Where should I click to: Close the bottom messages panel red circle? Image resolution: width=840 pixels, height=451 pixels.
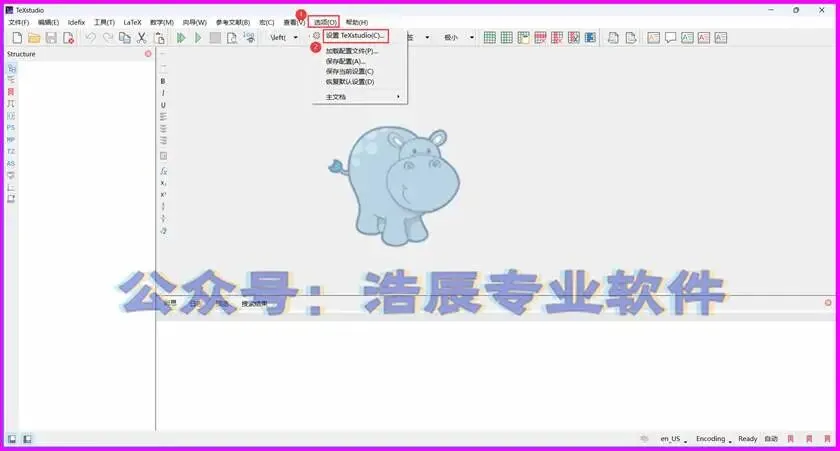[x=828, y=303]
